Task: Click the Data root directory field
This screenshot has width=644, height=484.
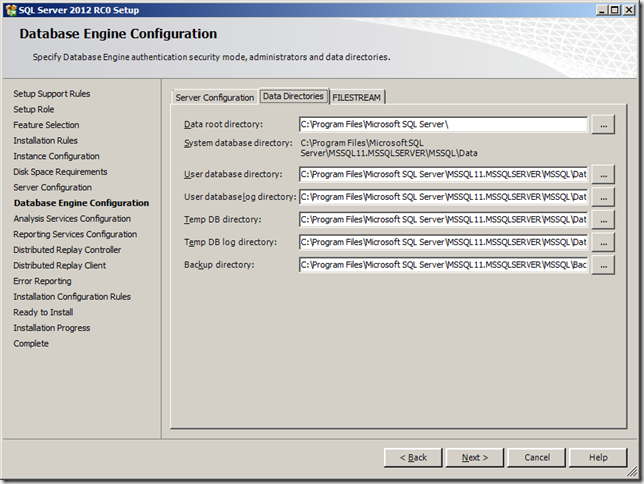Action: tap(443, 124)
